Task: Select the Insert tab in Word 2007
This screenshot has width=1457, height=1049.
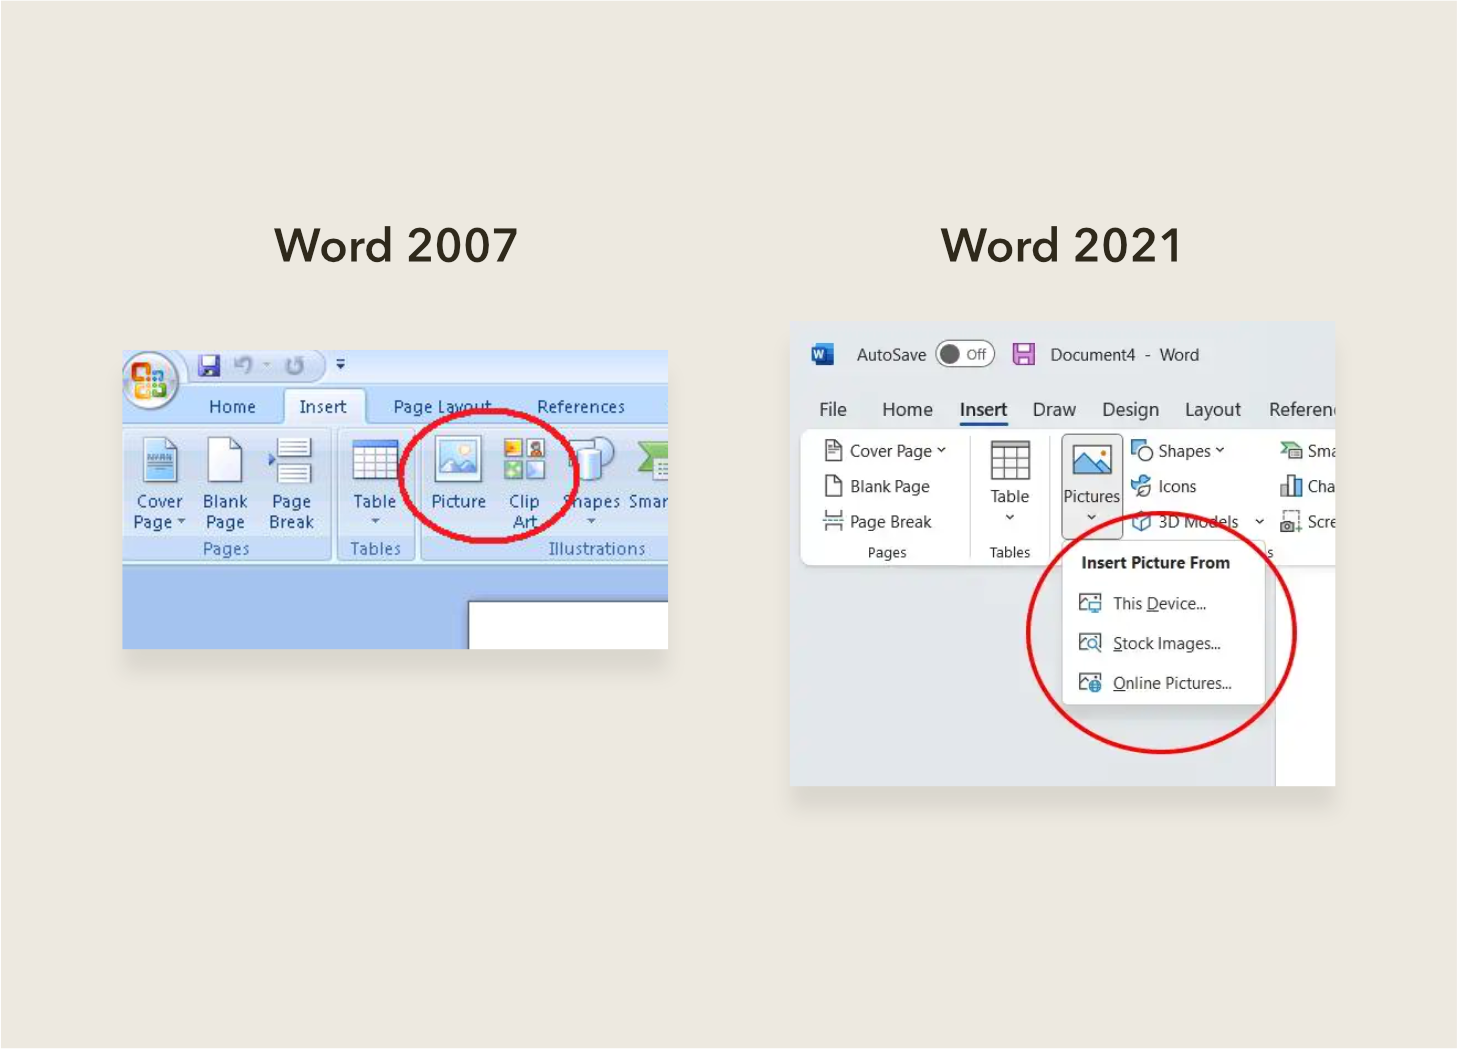Action: [x=322, y=407]
